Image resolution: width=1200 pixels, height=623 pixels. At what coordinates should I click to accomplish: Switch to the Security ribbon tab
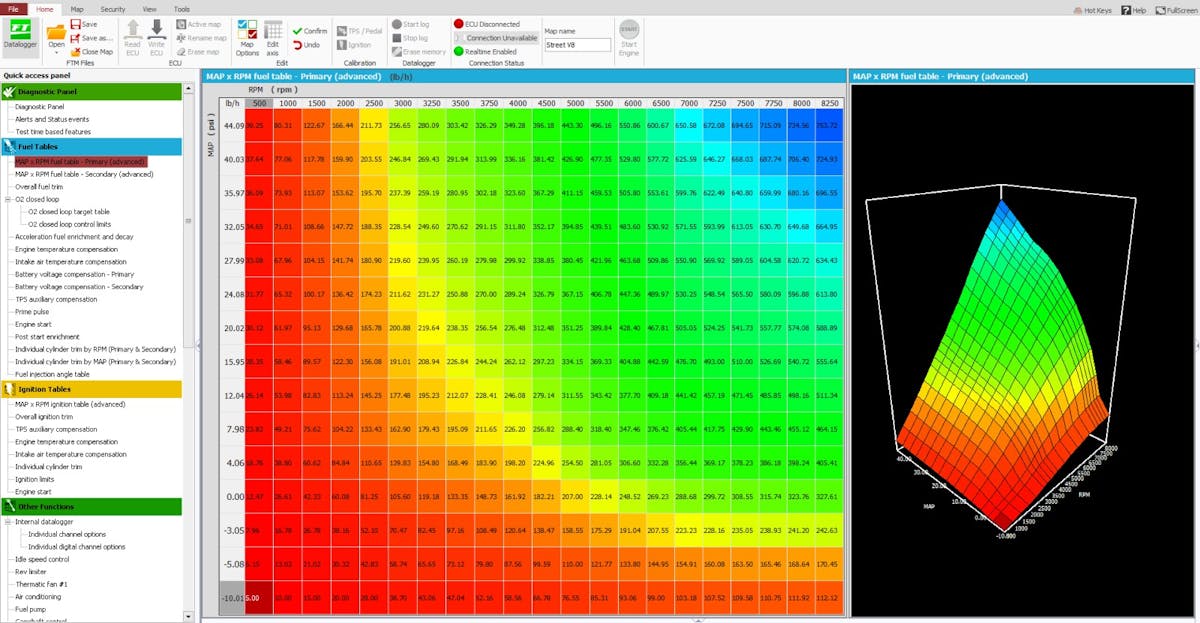113,9
